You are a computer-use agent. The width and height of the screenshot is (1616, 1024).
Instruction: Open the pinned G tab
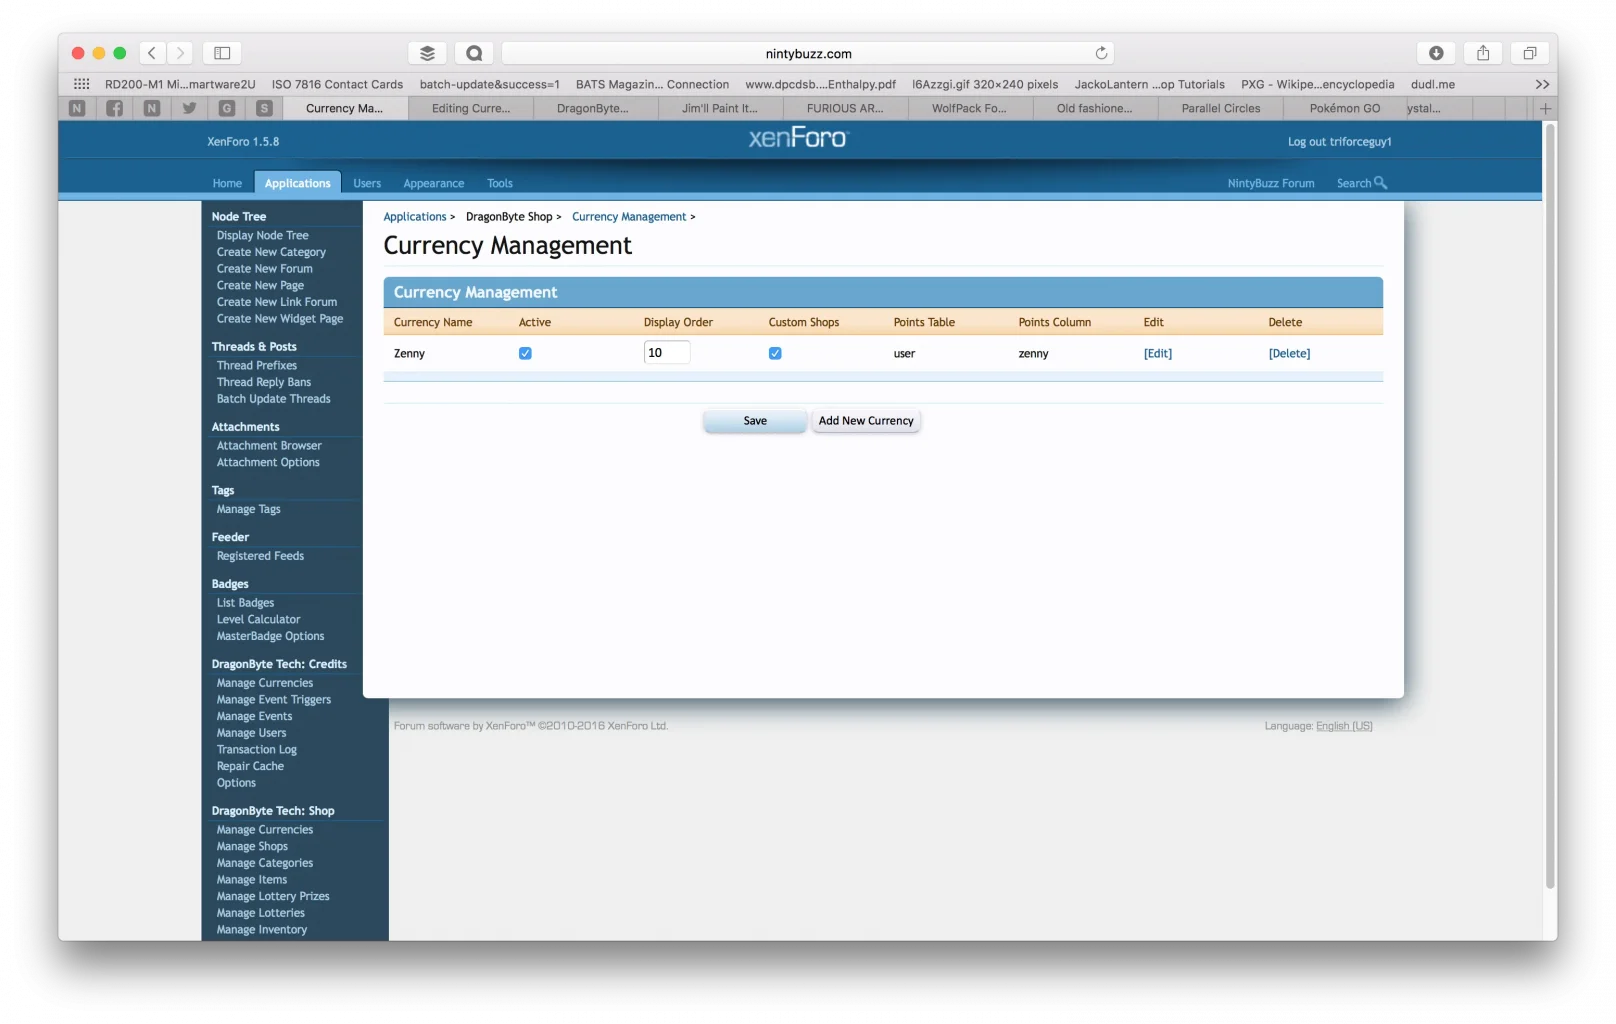tap(227, 108)
